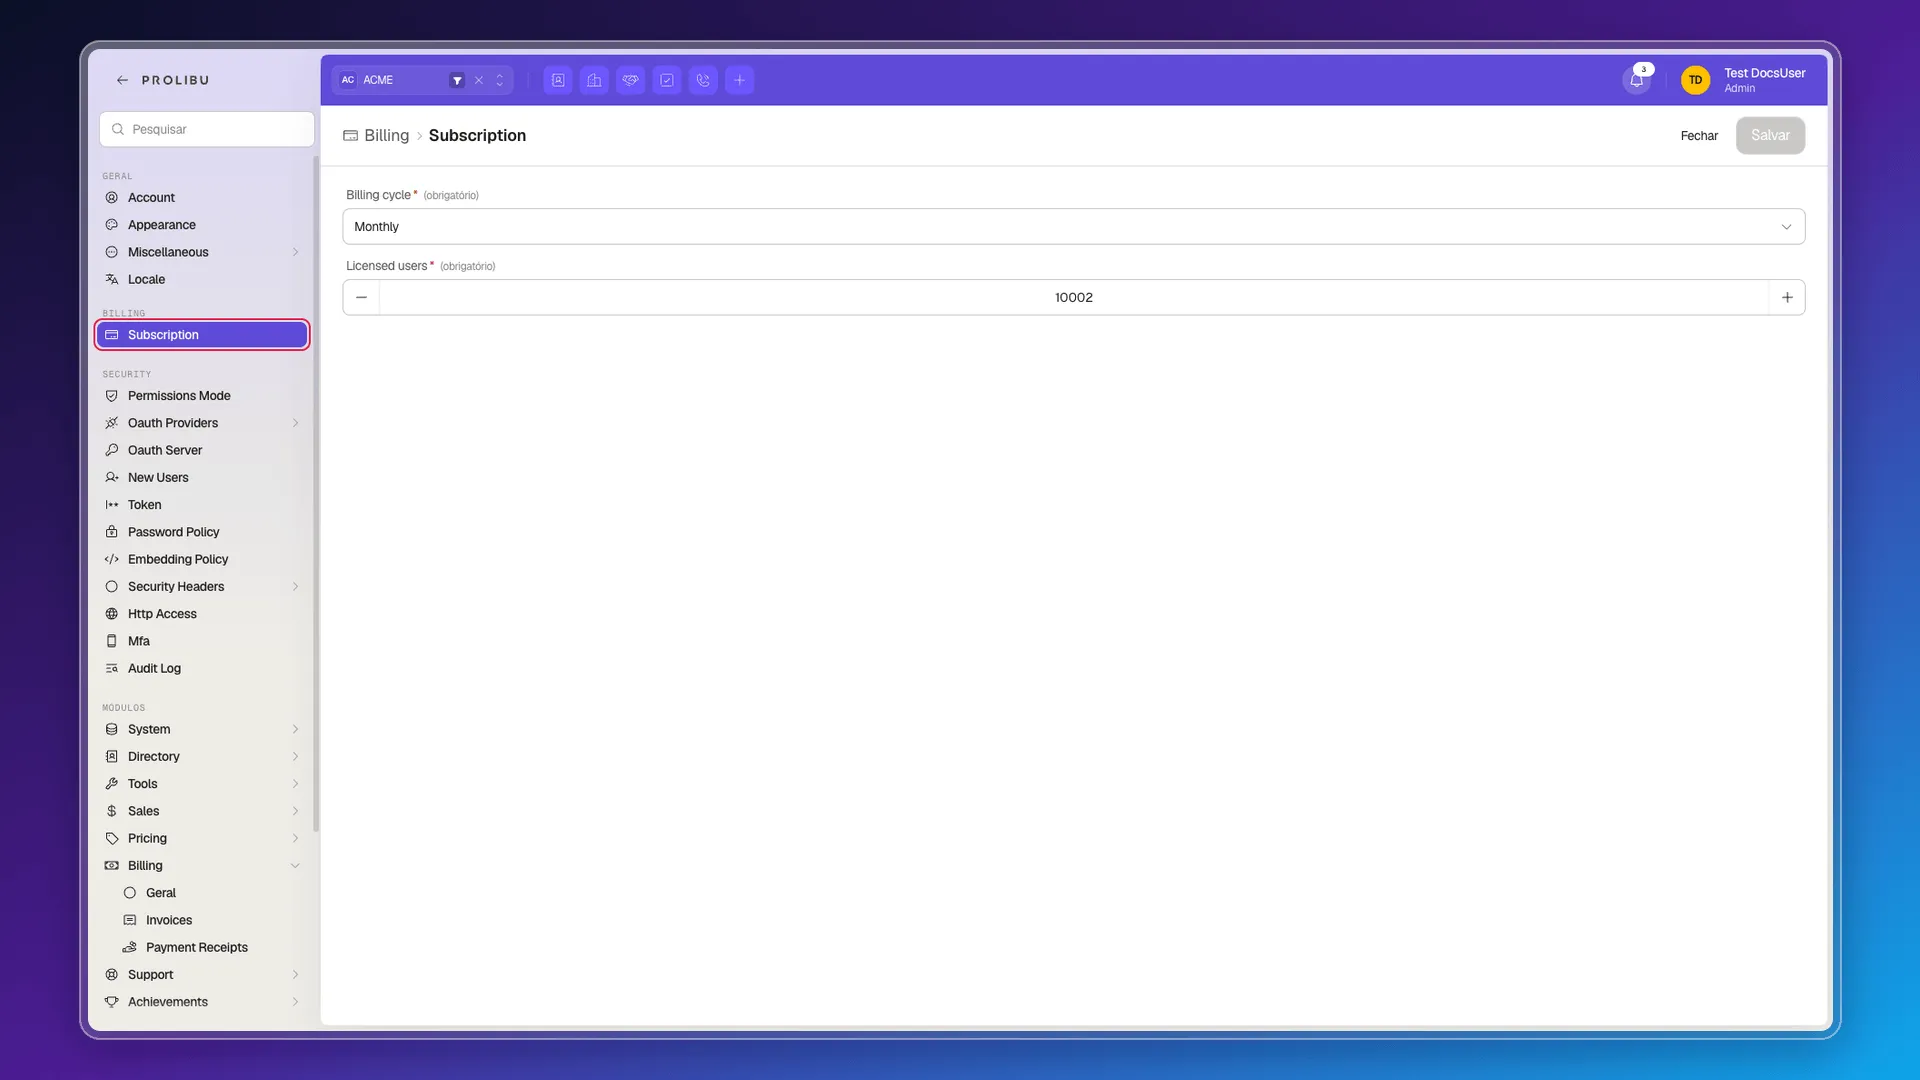Open the Audit Log
Viewport: 1920px width, 1080px height.
(x=202, y=668)
